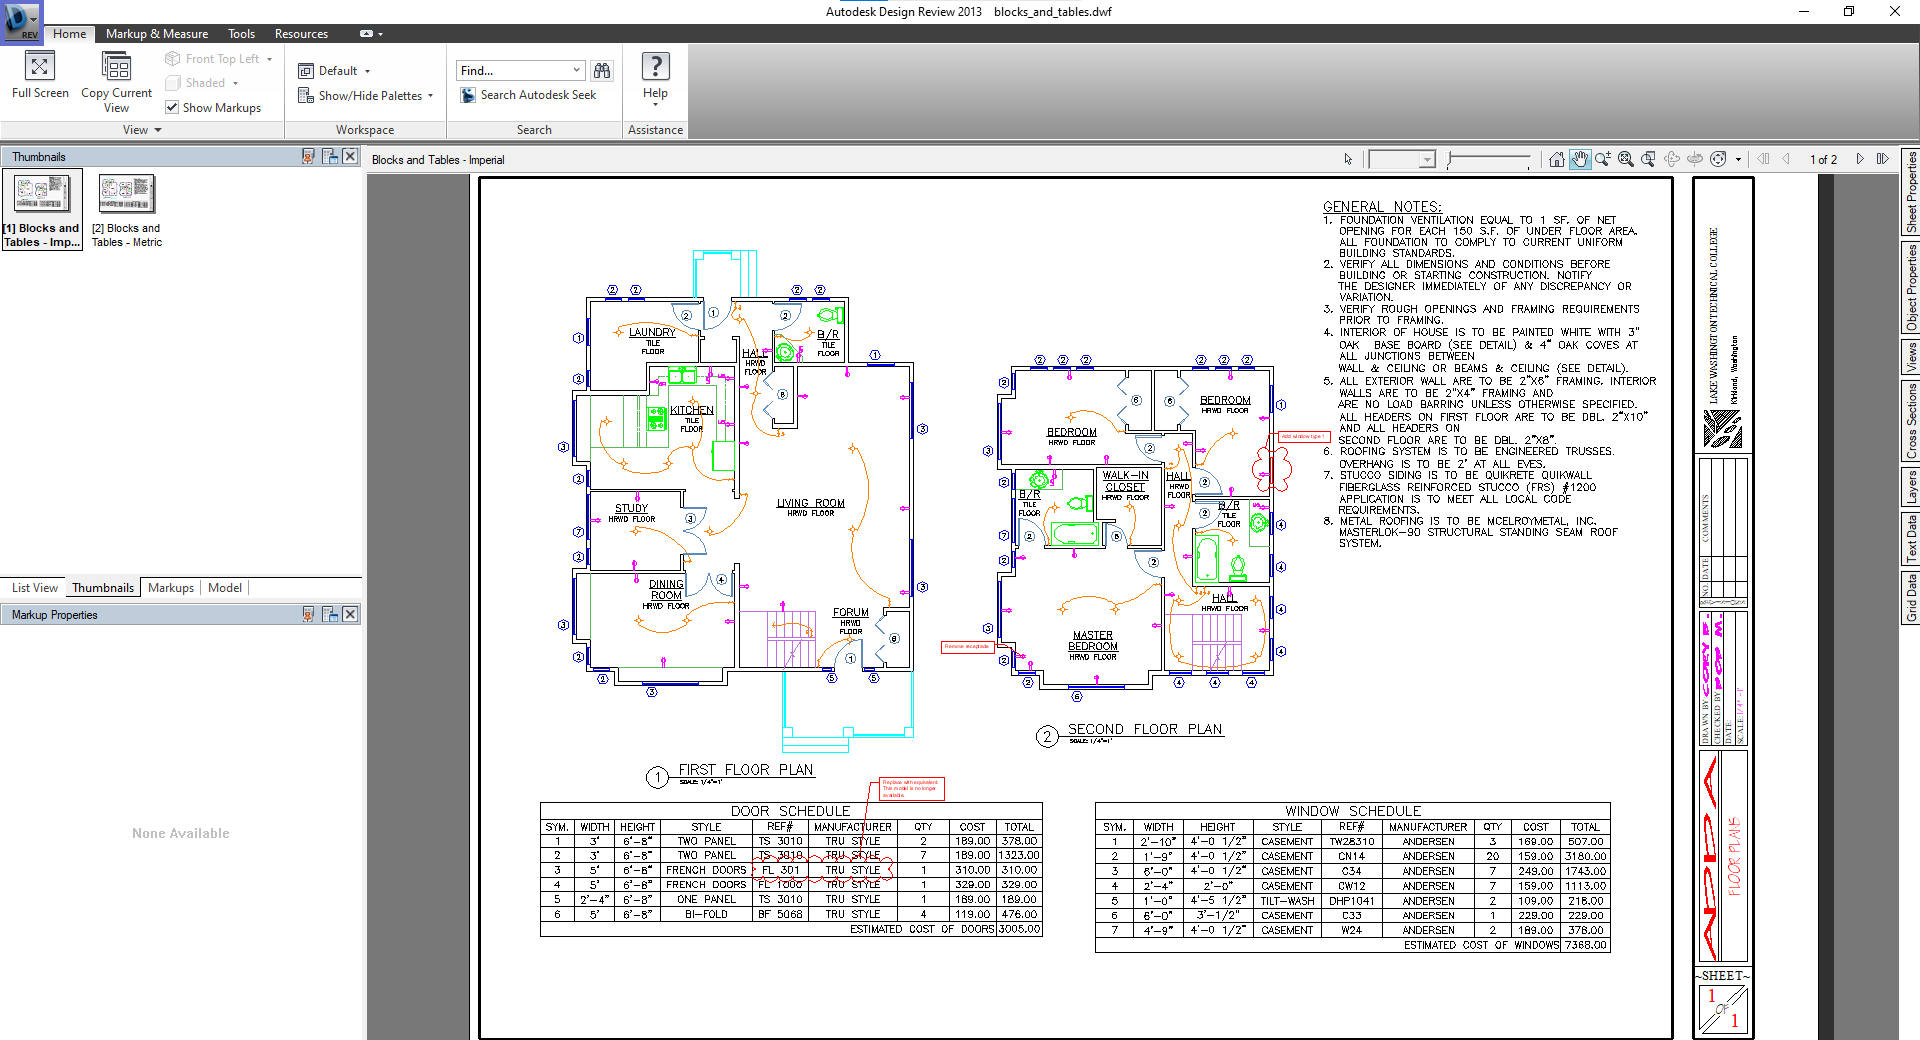Switch to the Markups palette tab
The width and height of the screenshot is (1920, 1040).
pos(170,588)
